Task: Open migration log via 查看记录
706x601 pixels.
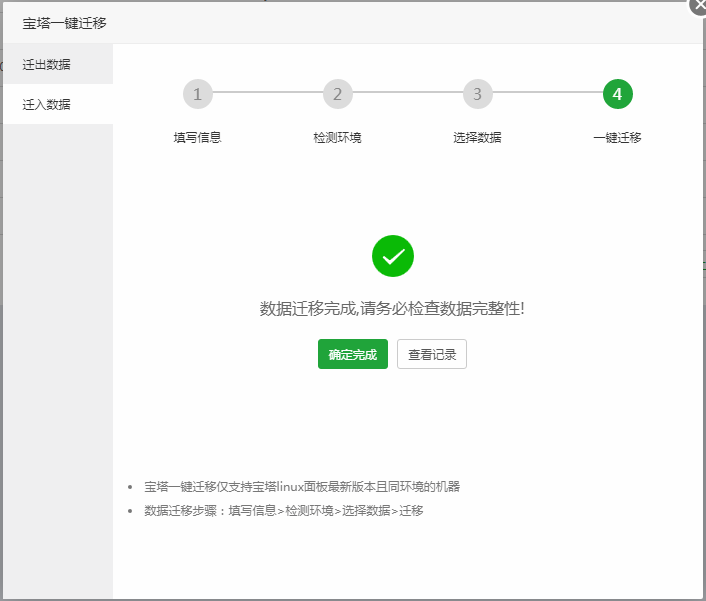Action: (x=431, y=355)
